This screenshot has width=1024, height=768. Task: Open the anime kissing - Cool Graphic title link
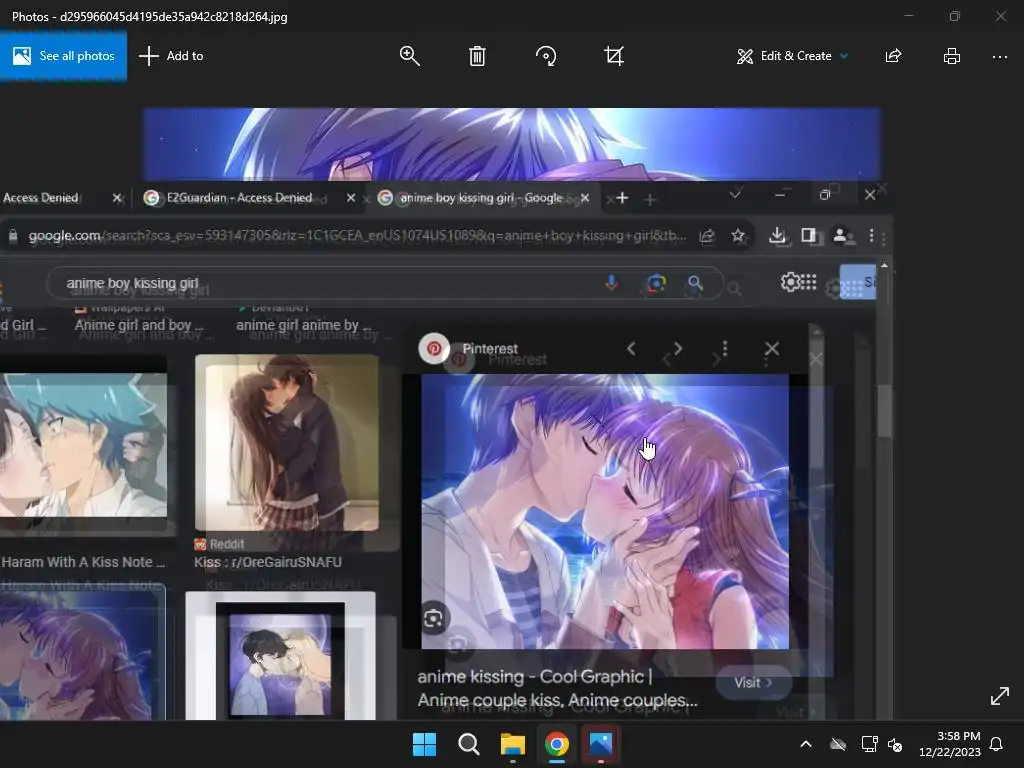coord(557,688)
